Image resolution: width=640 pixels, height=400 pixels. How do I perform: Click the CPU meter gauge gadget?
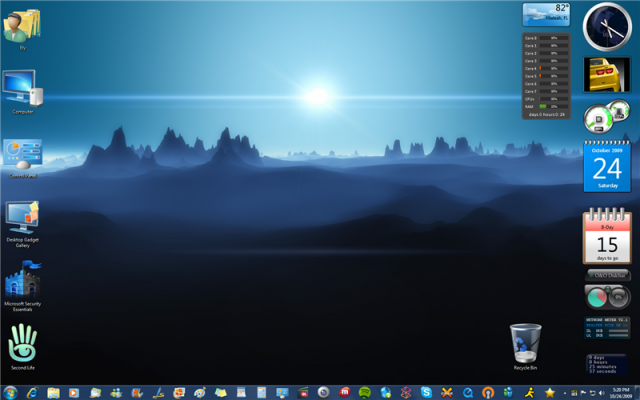607,116
